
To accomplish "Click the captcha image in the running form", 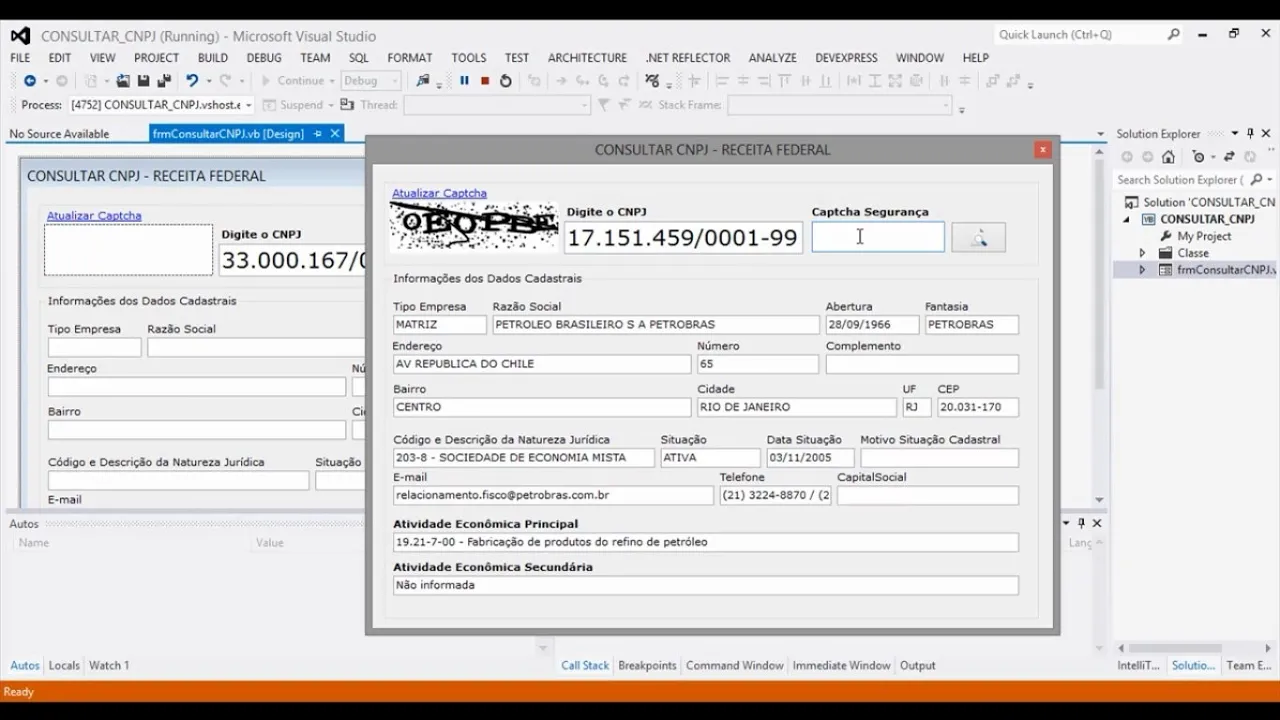I will click(474, 226).
